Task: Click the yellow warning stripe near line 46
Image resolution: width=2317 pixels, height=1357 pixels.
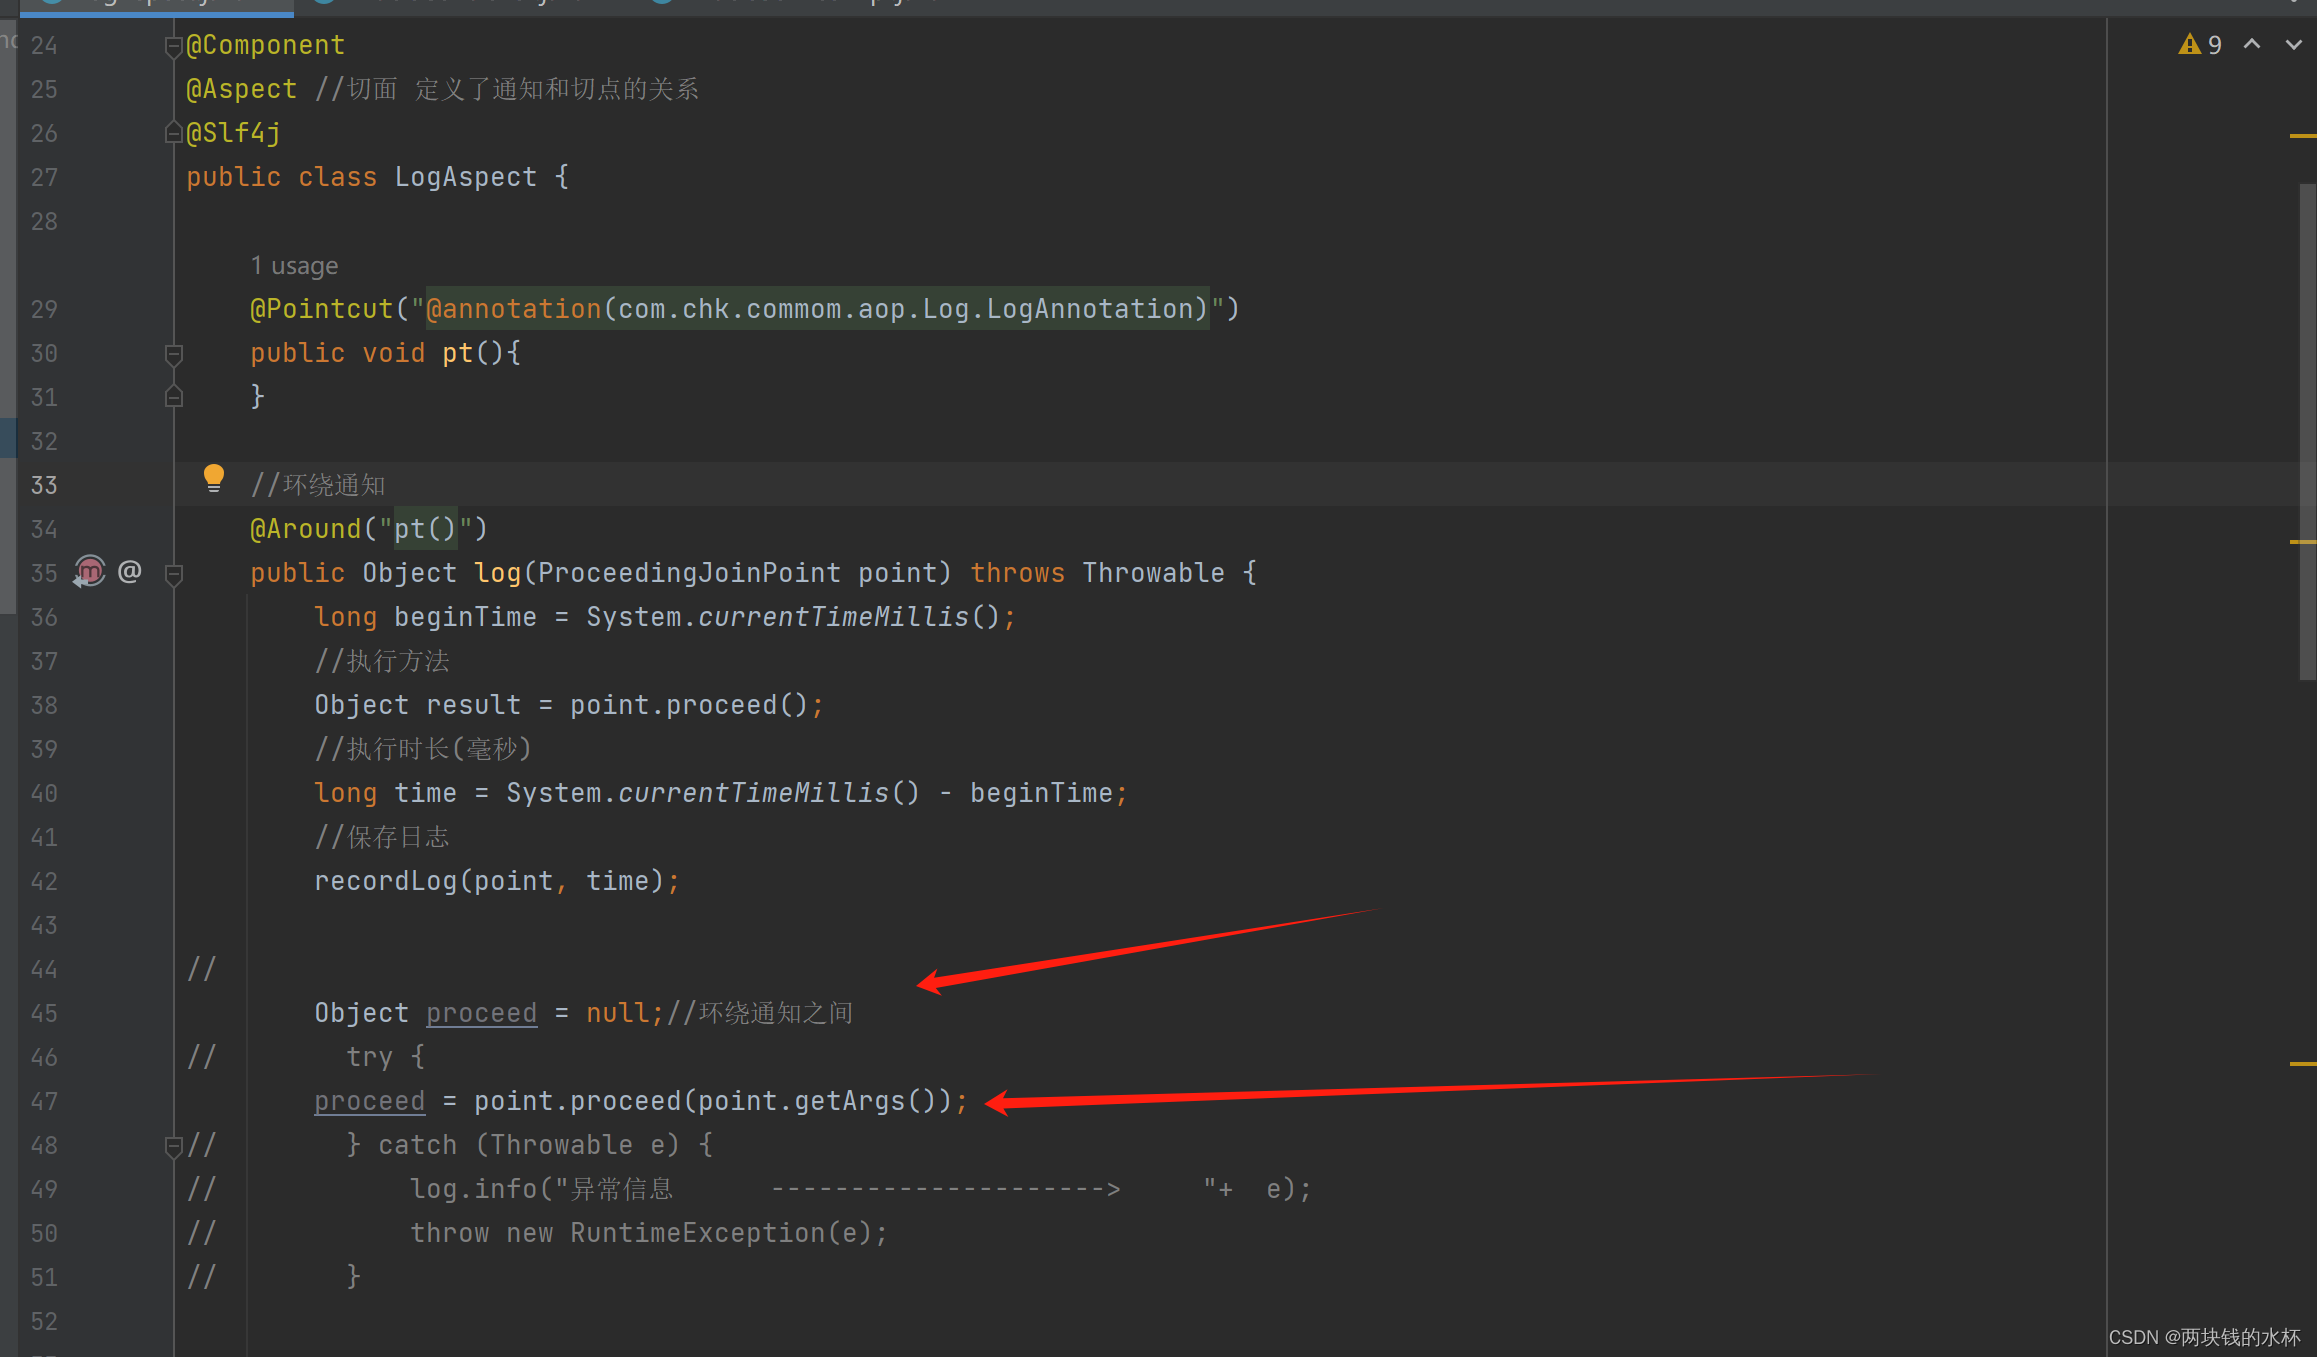Action: tap(2302, 1064)
